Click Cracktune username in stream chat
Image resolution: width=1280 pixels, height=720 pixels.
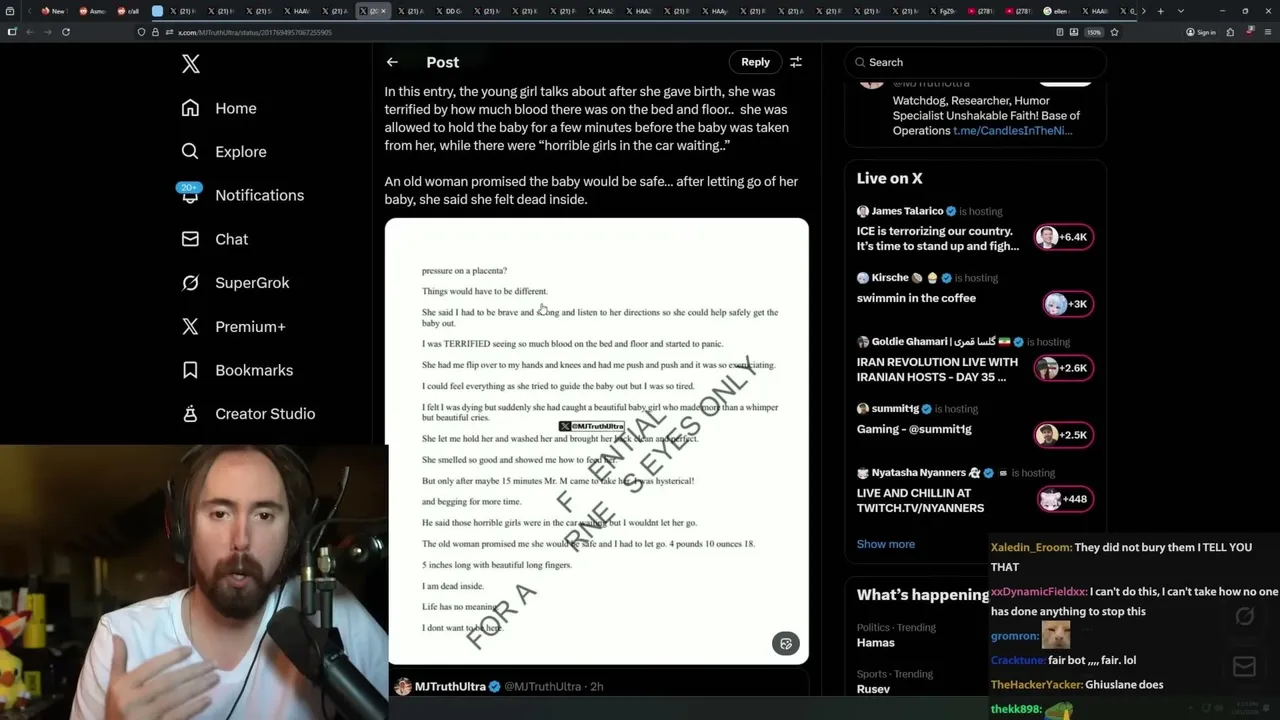(x=1018, y=660)
